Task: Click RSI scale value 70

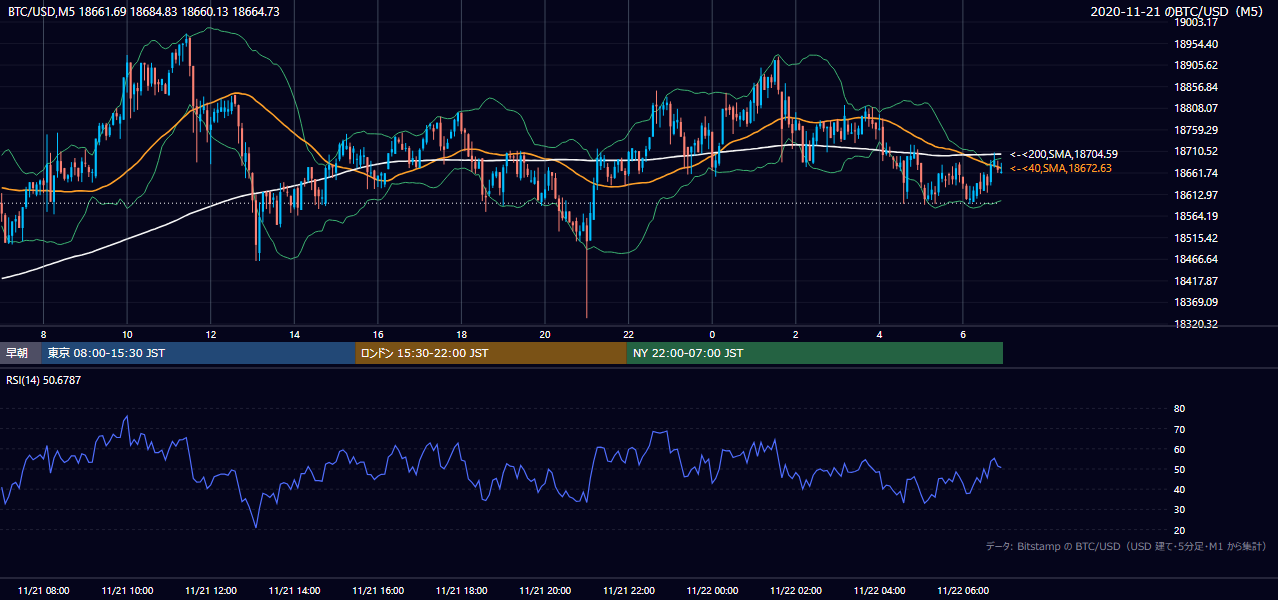Action: click(x=1179, y=429)
